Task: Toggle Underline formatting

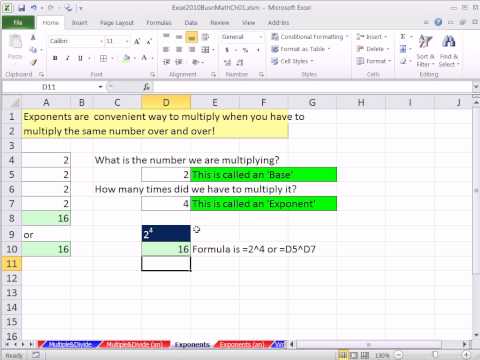Action: (x=80, y=58)
